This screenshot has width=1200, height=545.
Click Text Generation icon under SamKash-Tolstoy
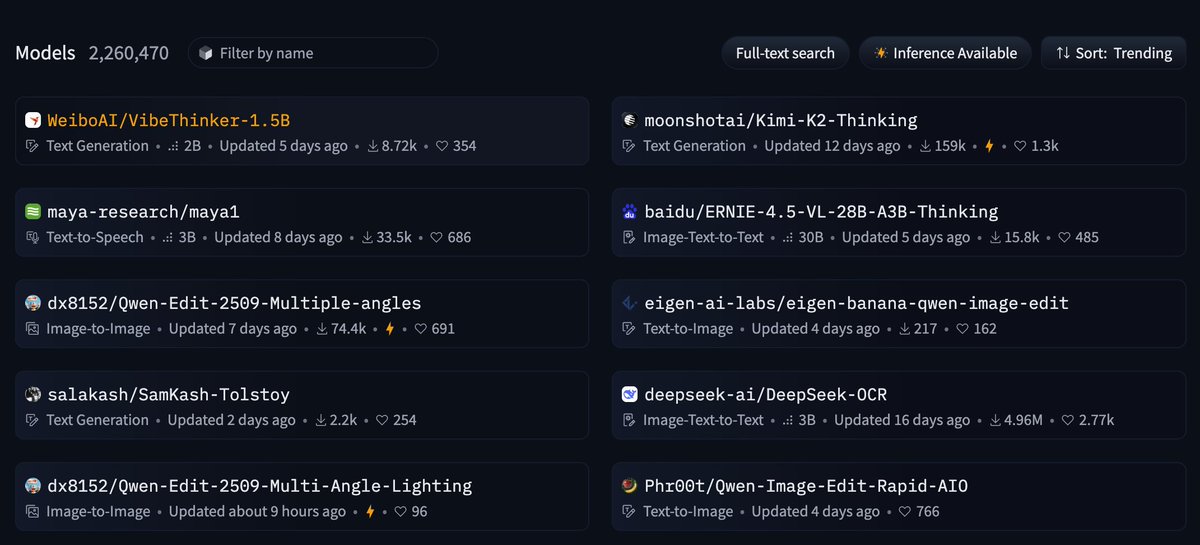pos(32,420)
